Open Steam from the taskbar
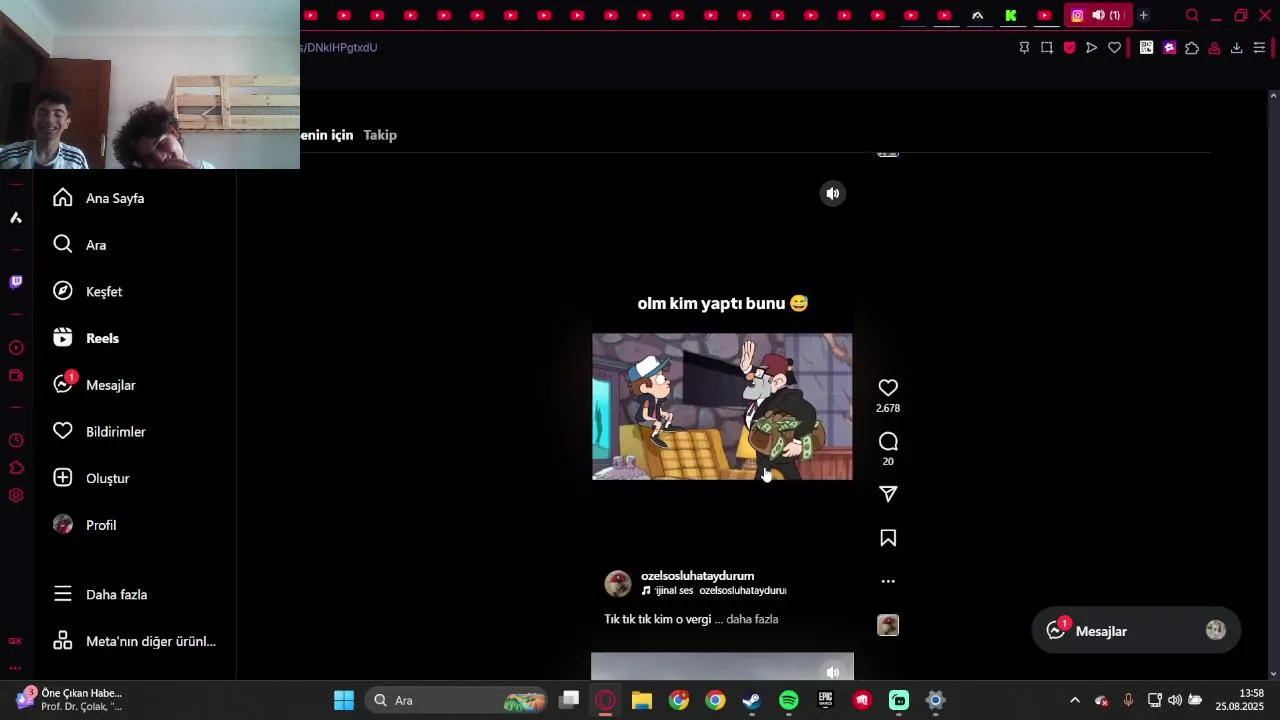1280x720 pixels. tap(752, 700)
